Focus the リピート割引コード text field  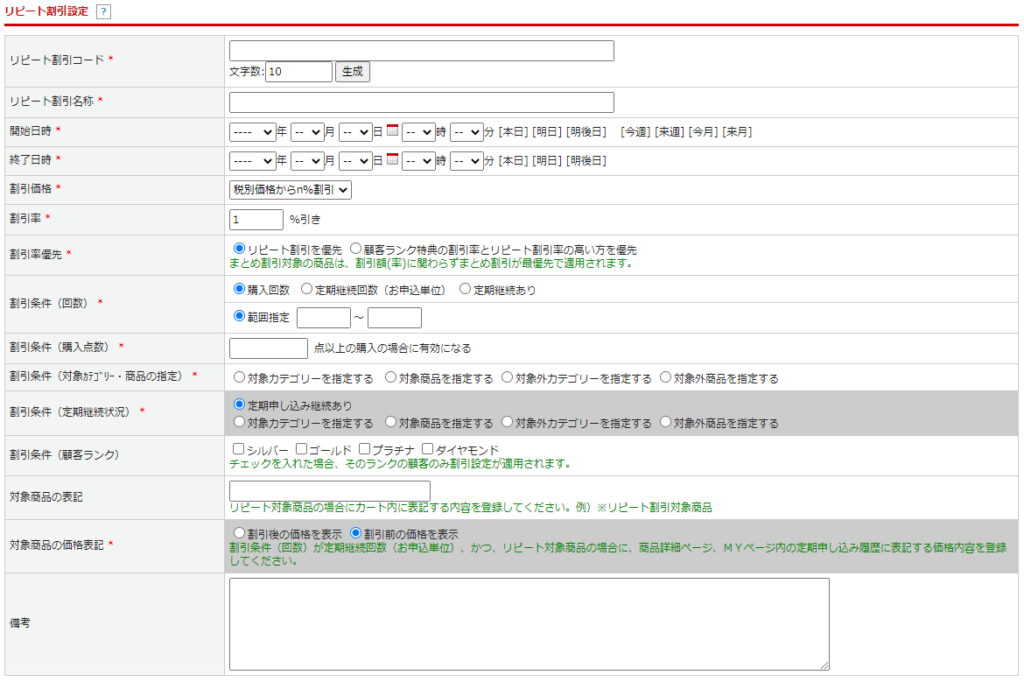[x=421, y=51]
